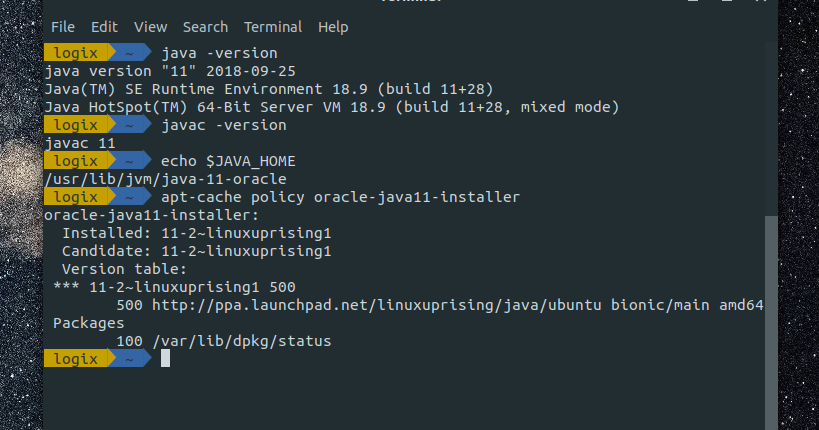Click the "javac -version" command text
Image resolution: width=819 pixels, height=430 pixels.
coord(223,125)
